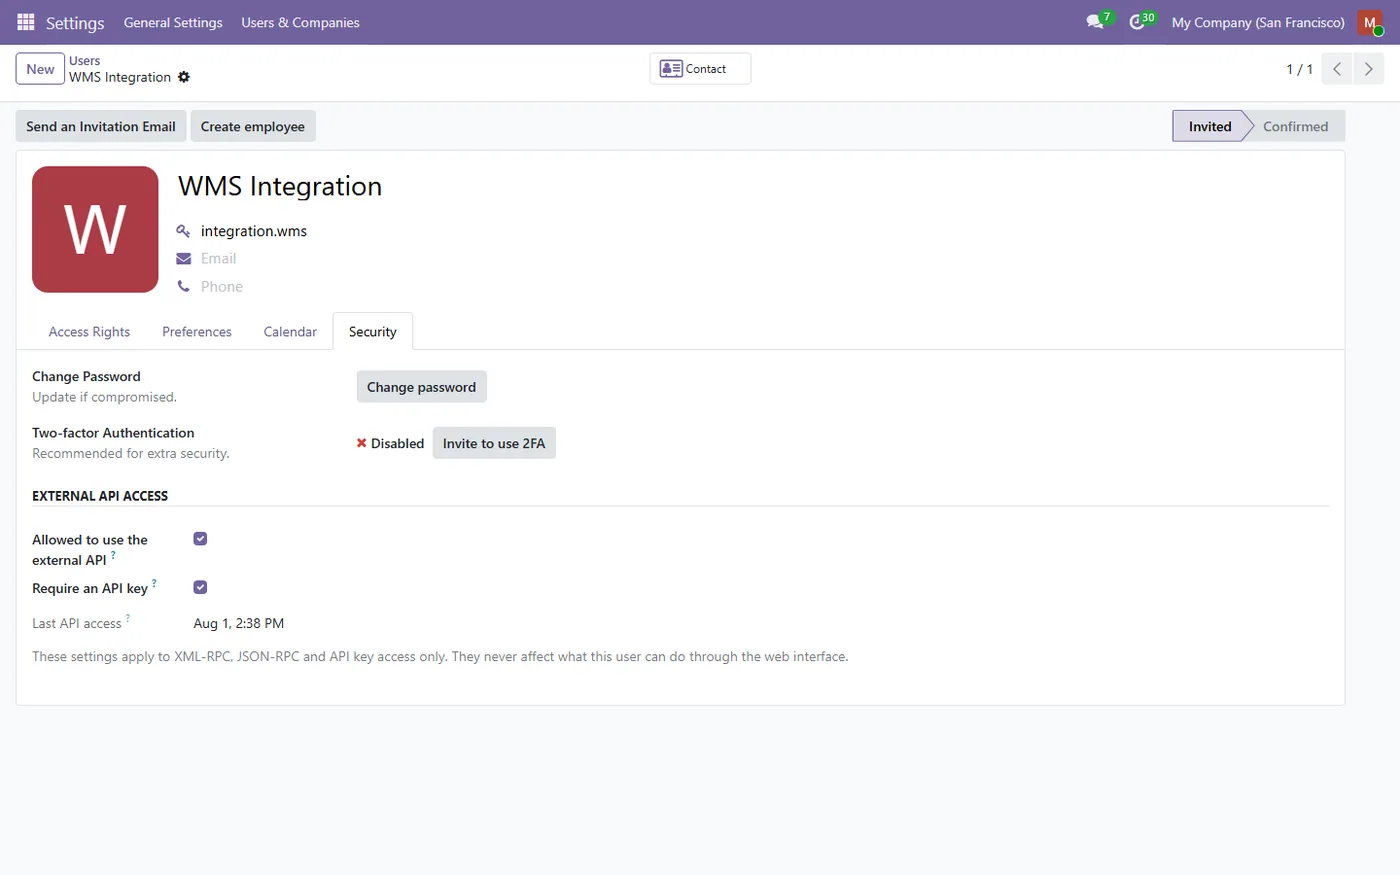
Task: Click the WMS Integration avatar image
Action: coord(95,229)
